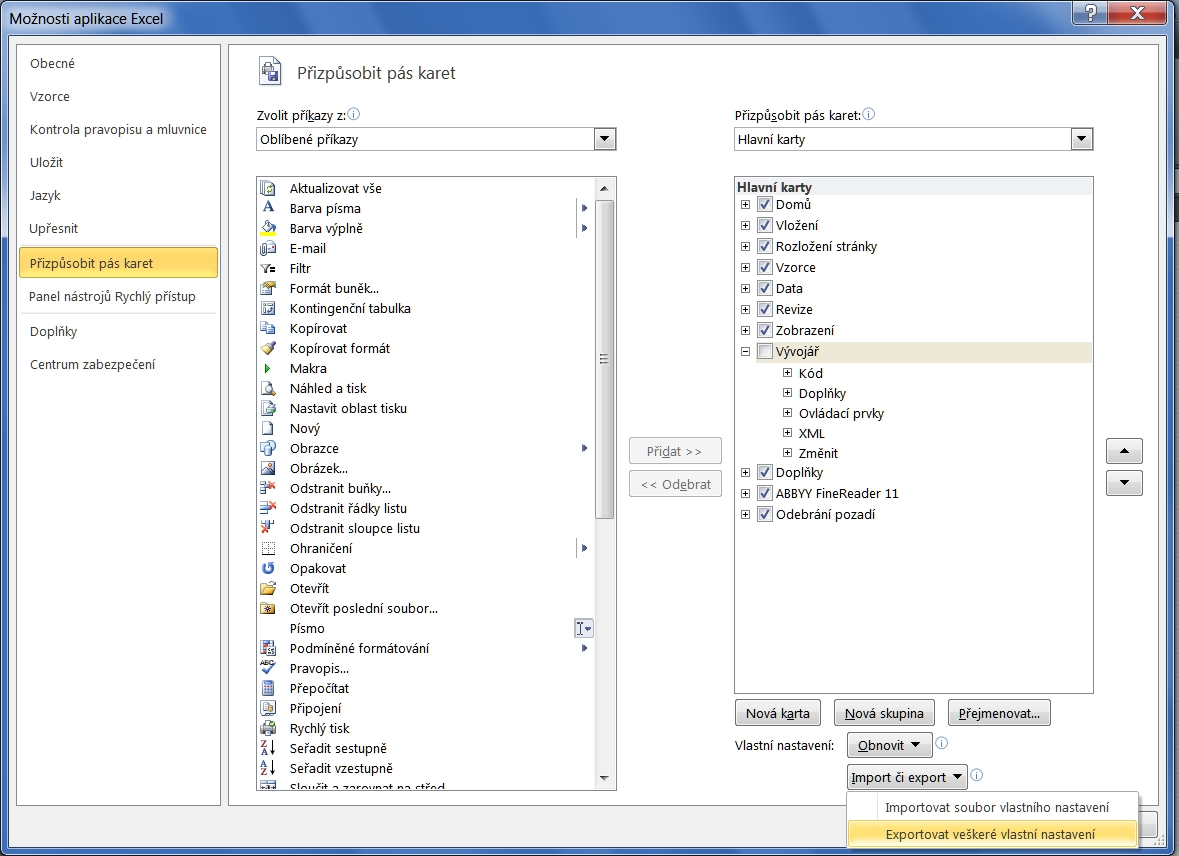Click the Aktualizovat vše command icon
Viewport: 1179px width, 856px height.
(268, 188)
